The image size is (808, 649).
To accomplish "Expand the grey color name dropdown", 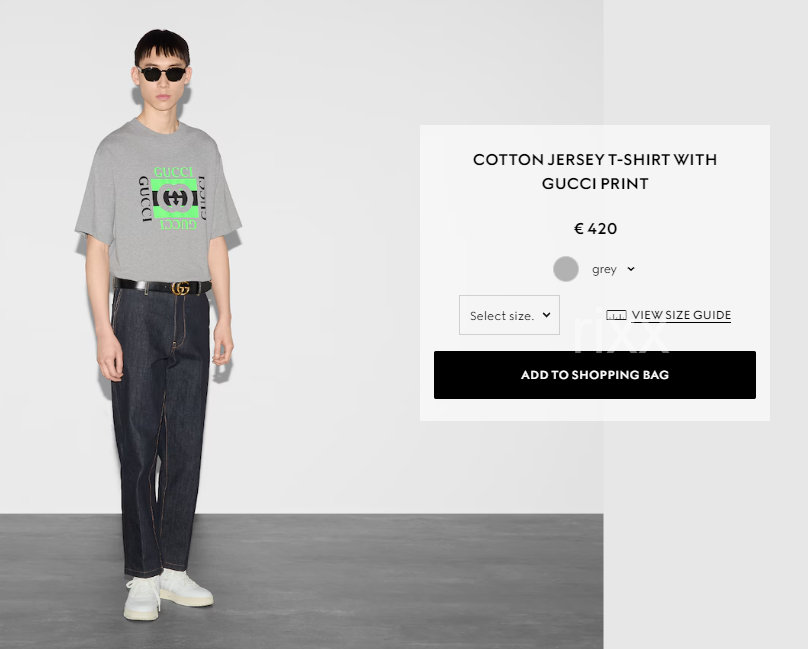I will (x=613, y=269).
